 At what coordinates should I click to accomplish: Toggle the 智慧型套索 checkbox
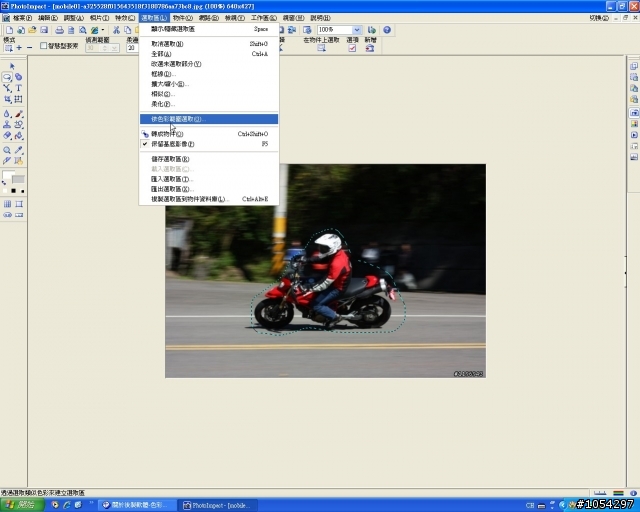[43, 46]
